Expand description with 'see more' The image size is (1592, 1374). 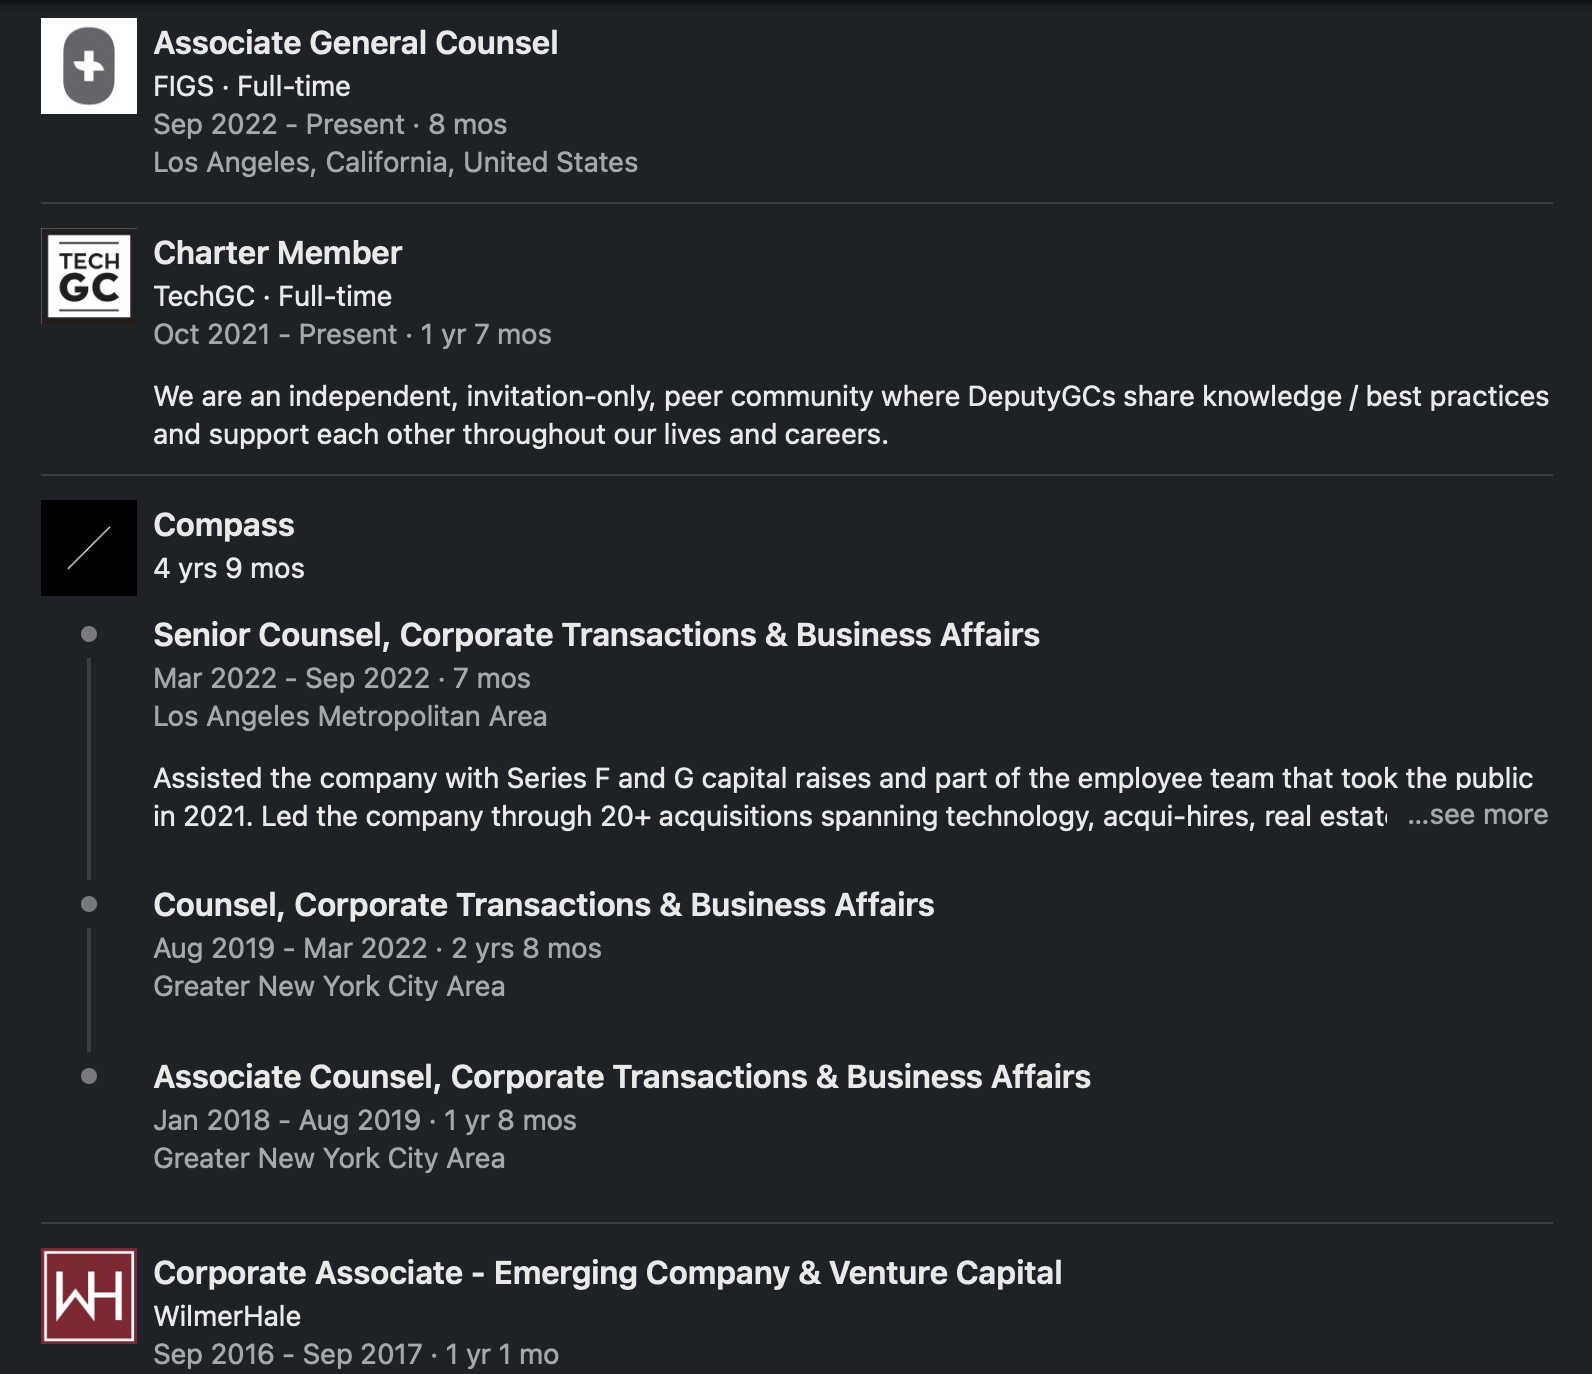tap(1478, 815)
